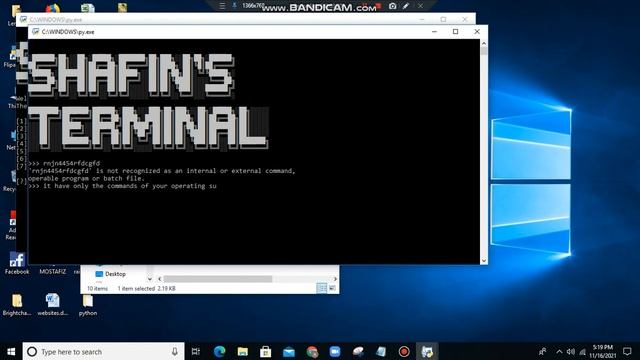
Task: Open File Explorer from the taskbar
Action: coord(243,351)
